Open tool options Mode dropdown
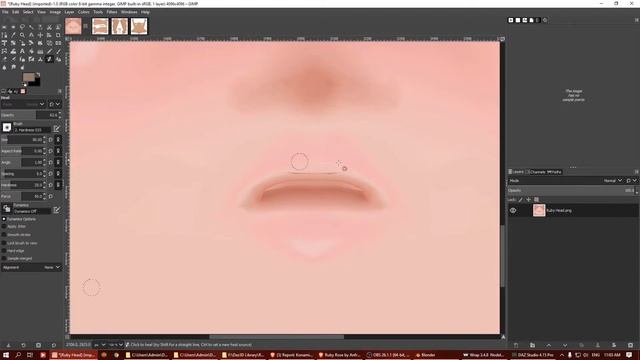The width and height of the screenshot is (640, 360). point(23,104)
